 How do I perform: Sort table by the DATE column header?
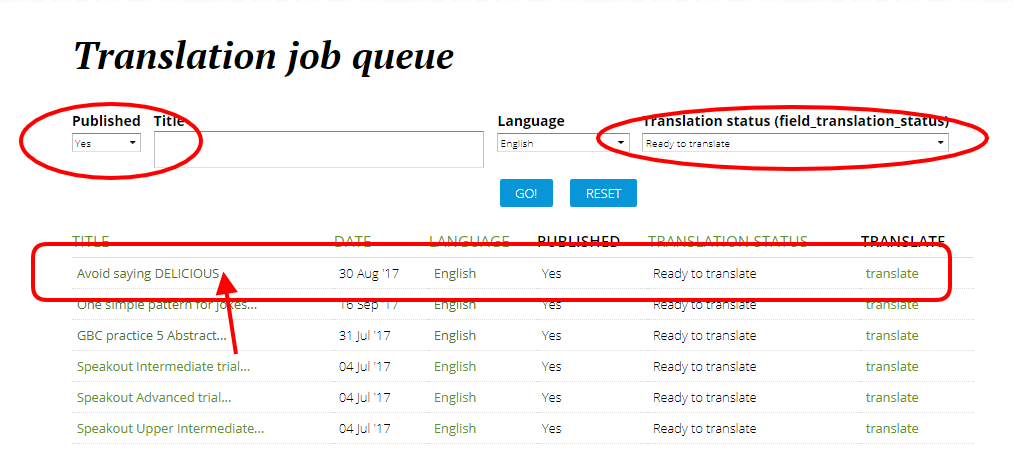tap(352, 241)
